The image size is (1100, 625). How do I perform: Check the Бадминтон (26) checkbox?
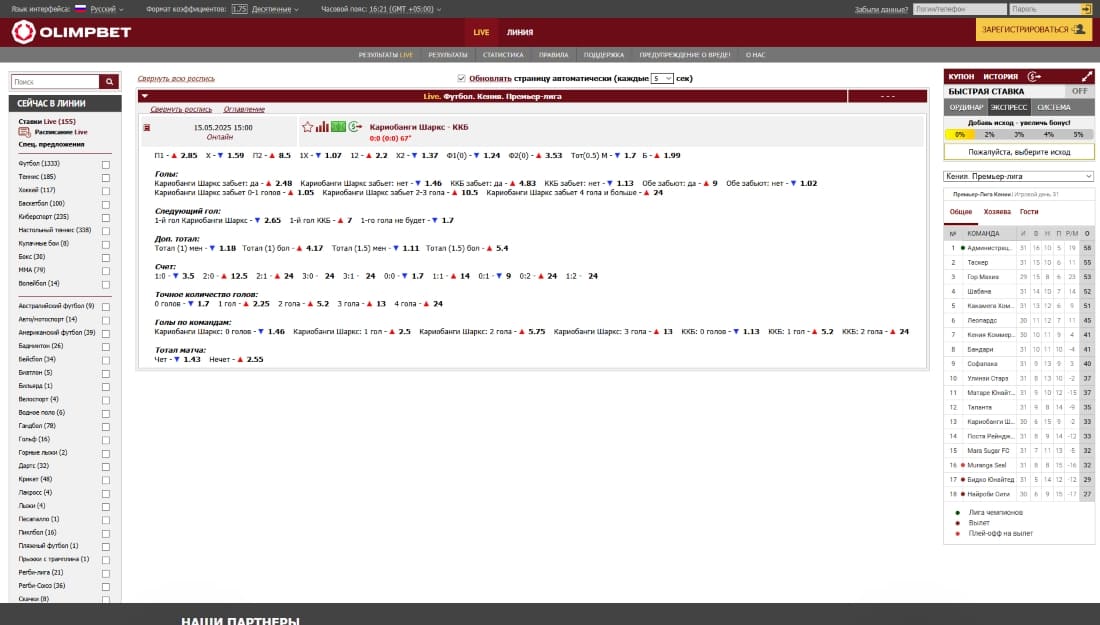click(106, 347)
